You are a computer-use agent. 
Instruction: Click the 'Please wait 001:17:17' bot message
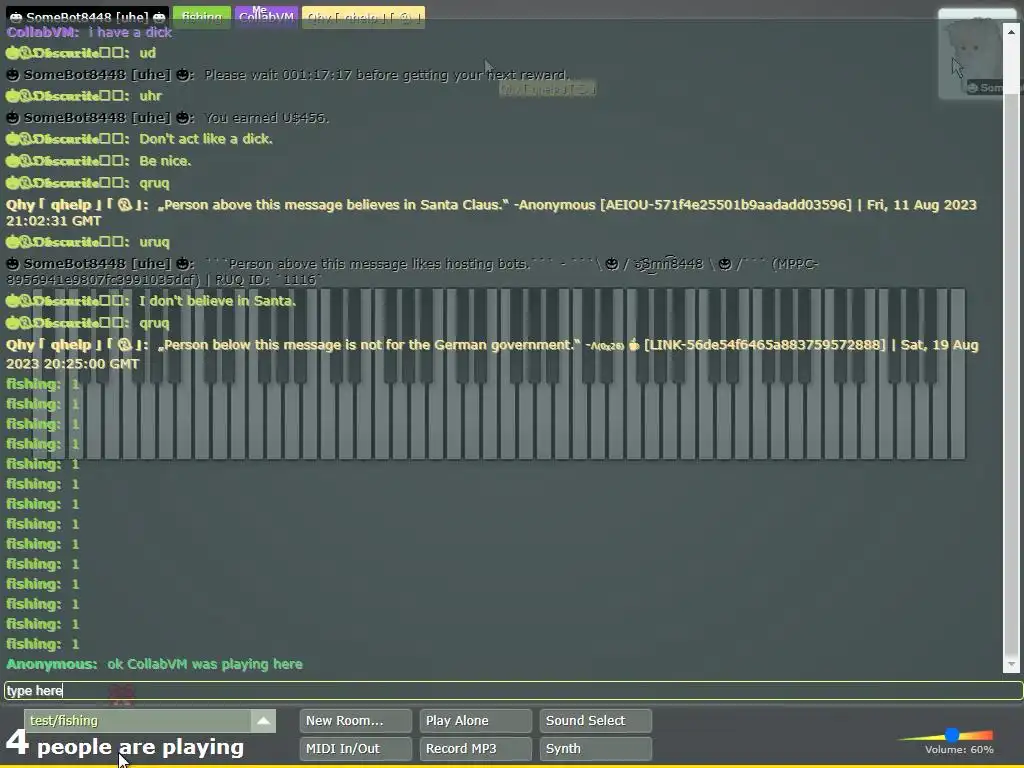(387, 74)
